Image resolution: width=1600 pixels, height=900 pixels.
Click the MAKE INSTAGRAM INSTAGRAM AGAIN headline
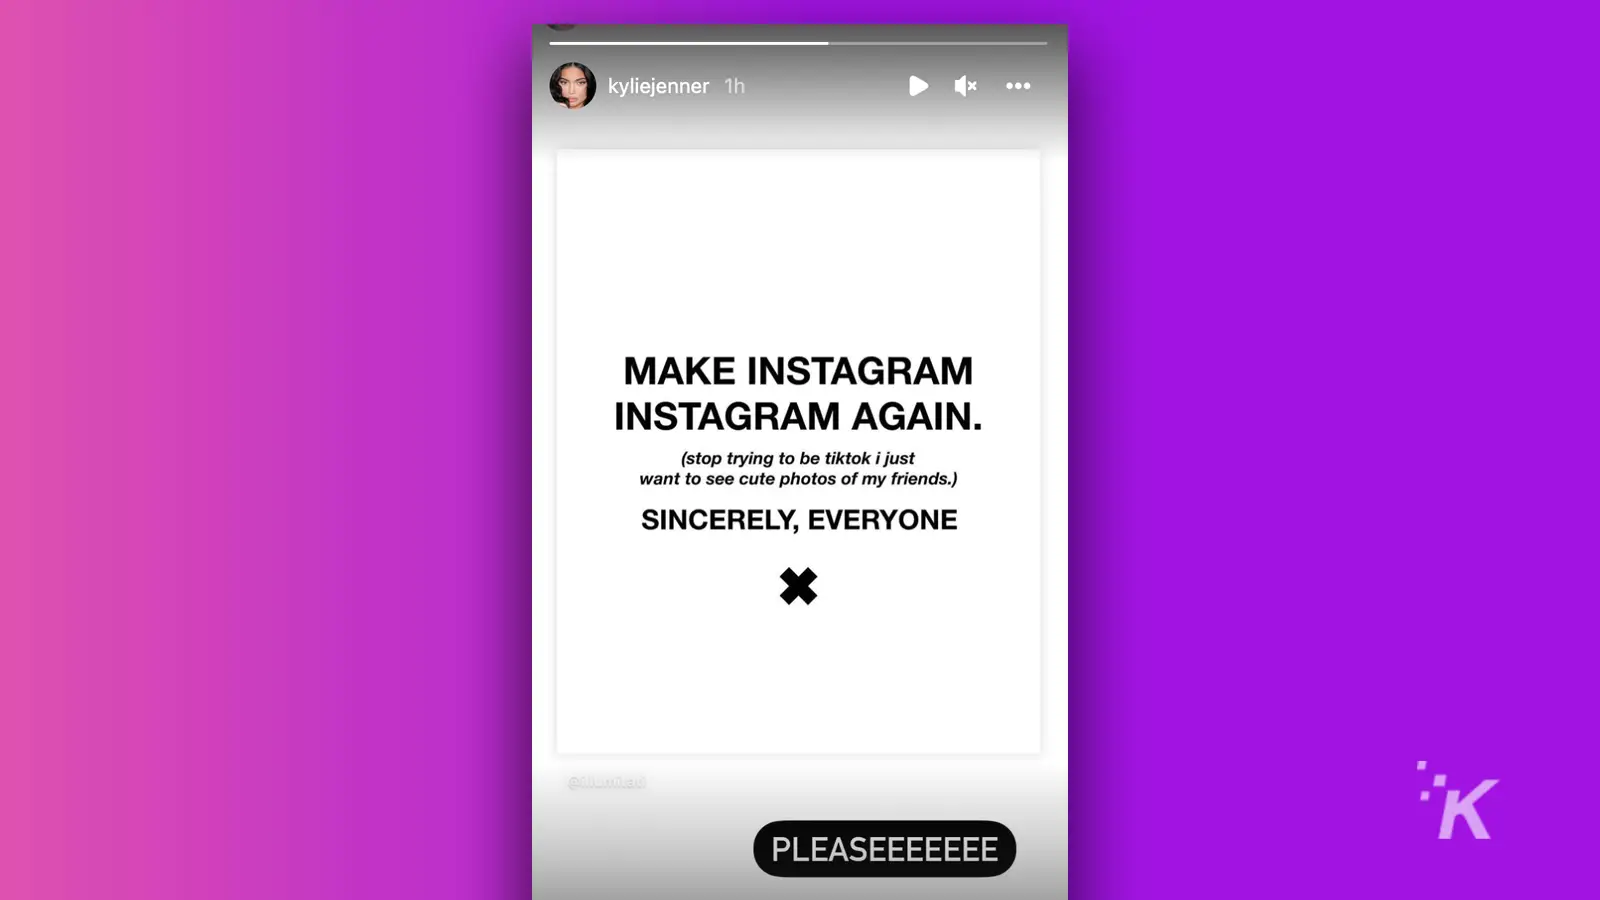[798, 393]
